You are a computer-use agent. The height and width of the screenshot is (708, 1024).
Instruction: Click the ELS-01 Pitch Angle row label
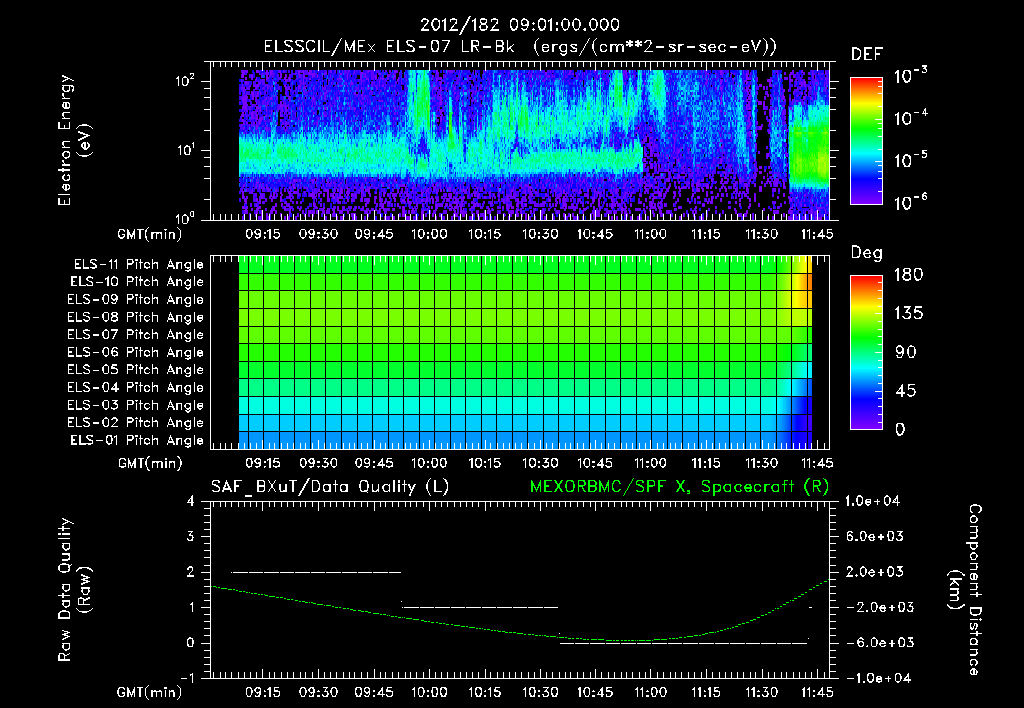[x=137, y=440]
